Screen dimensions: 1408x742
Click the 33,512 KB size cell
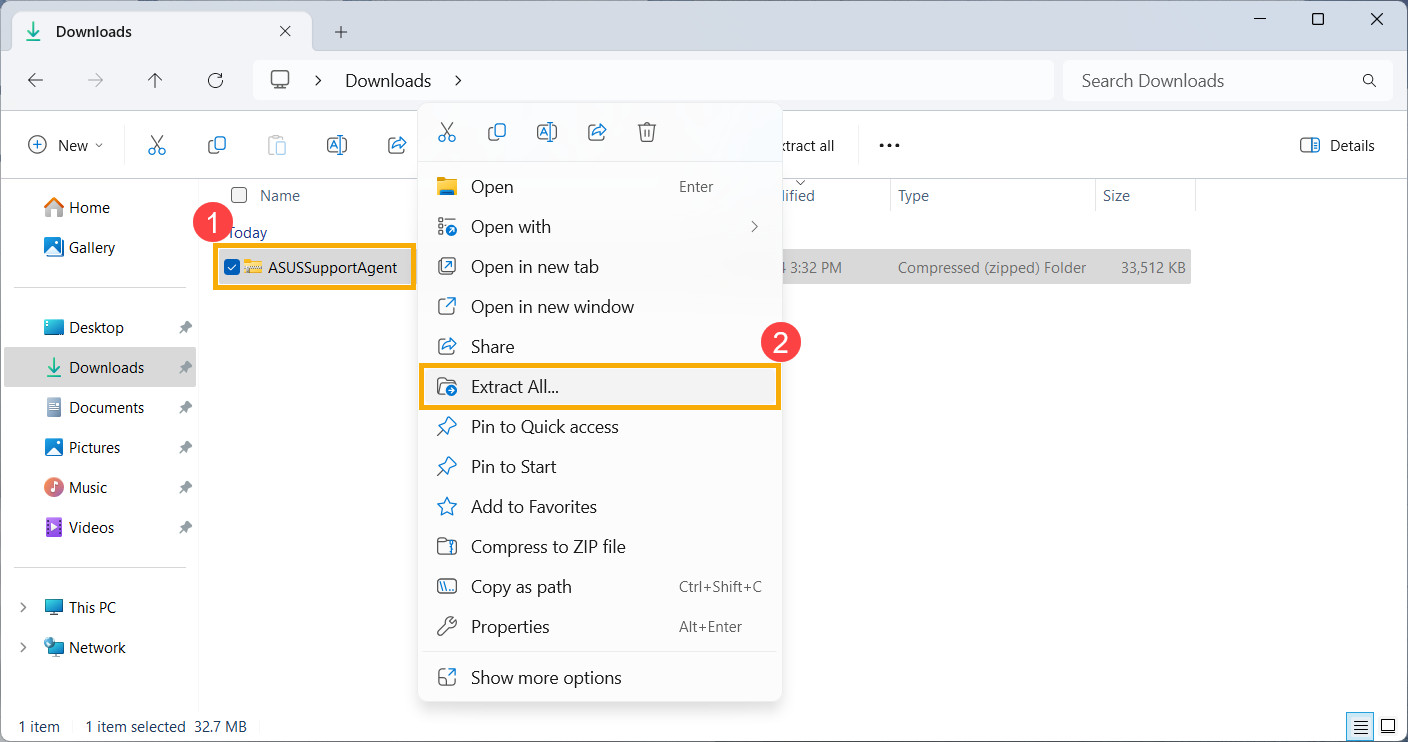pos(1151,268)
